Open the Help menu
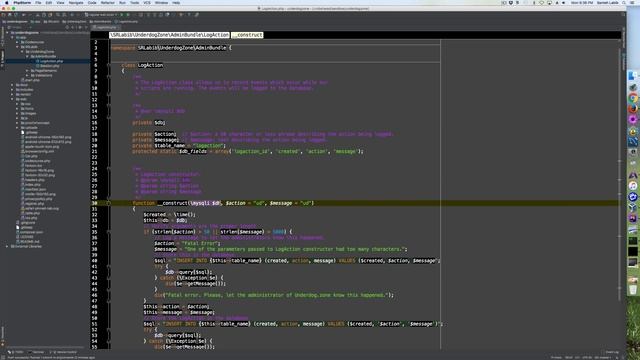 176,2
